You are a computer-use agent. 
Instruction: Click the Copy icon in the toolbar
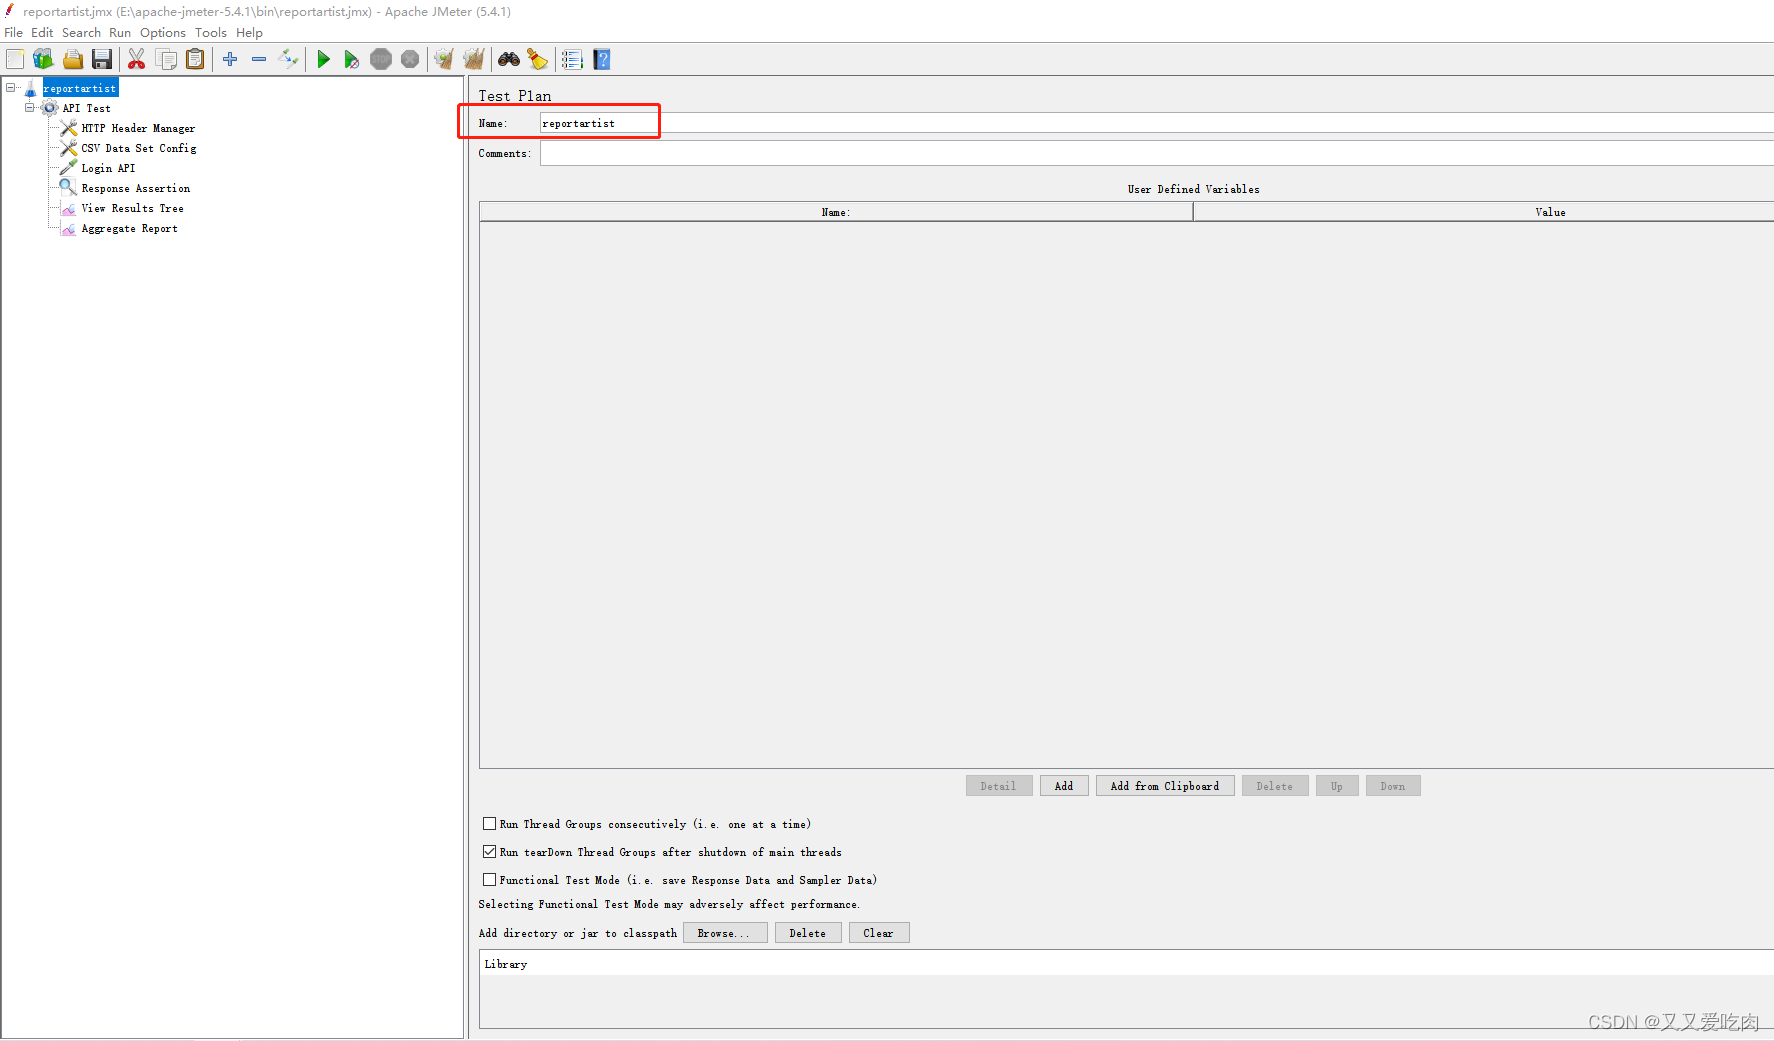click(x=167, y=59)
